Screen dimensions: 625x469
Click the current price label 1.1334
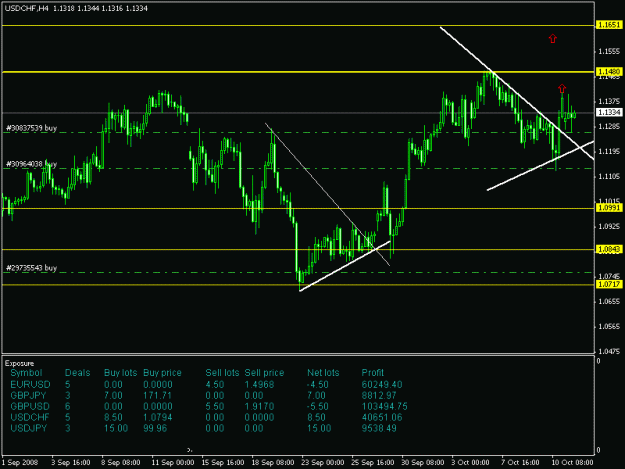tap(609, 112)
